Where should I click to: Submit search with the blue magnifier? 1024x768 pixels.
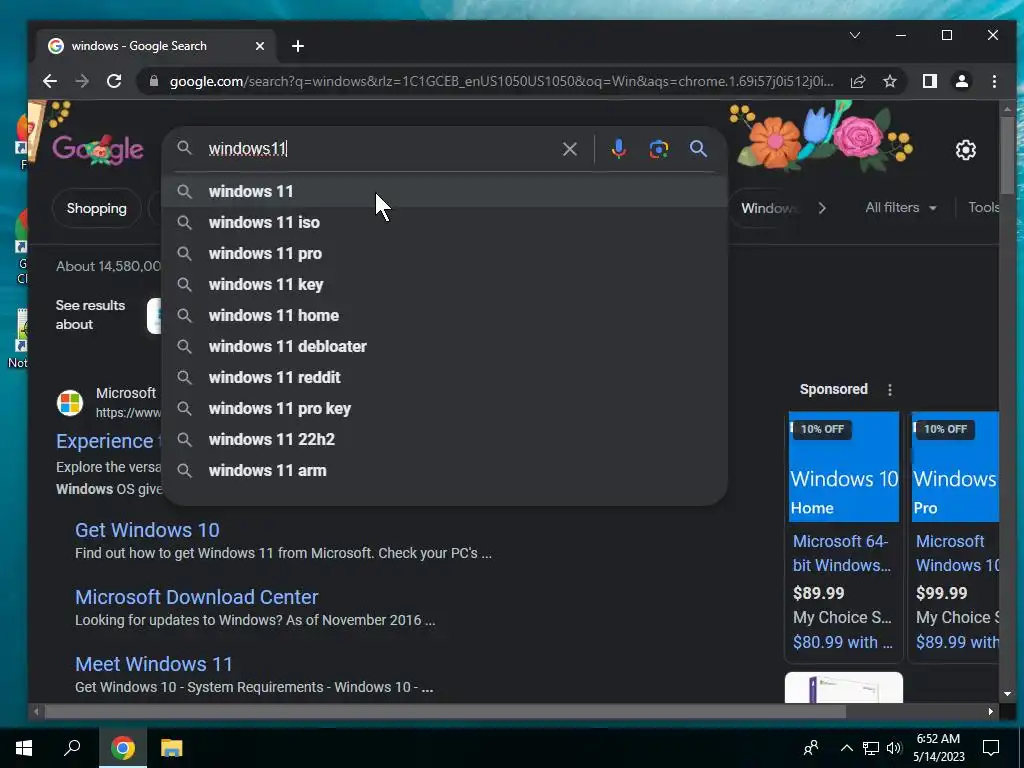point(698,149)
